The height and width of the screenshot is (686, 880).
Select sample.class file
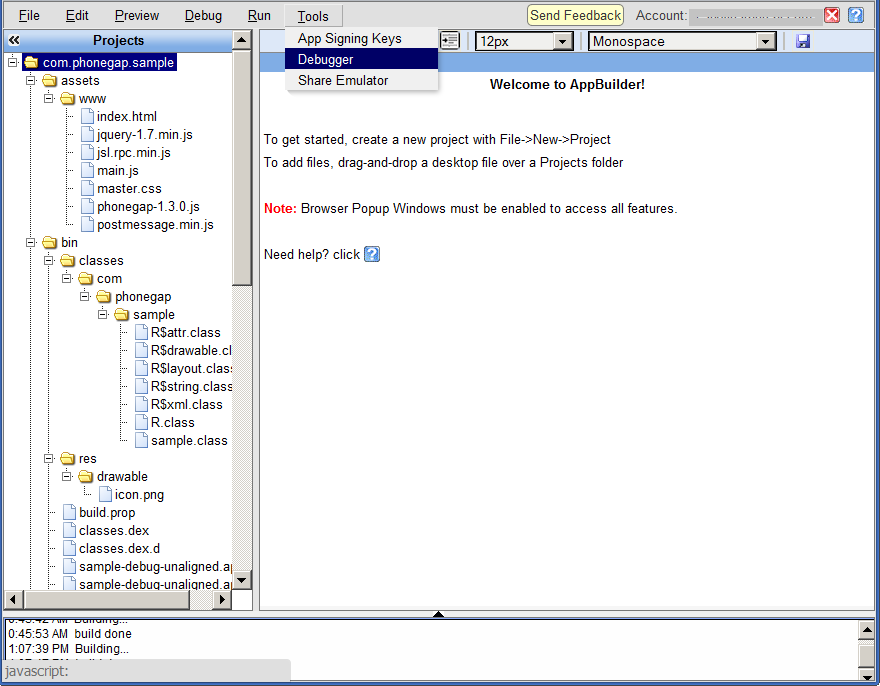(189, 440)
